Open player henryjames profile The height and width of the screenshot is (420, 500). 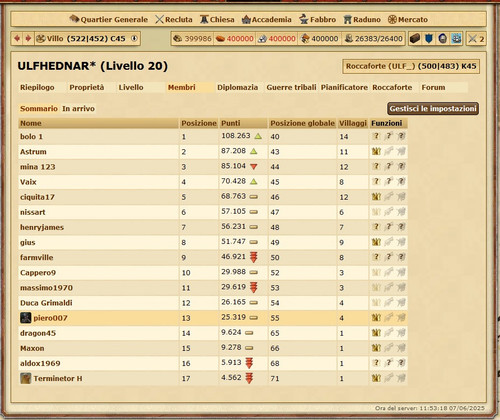click(x=42, y=227)
